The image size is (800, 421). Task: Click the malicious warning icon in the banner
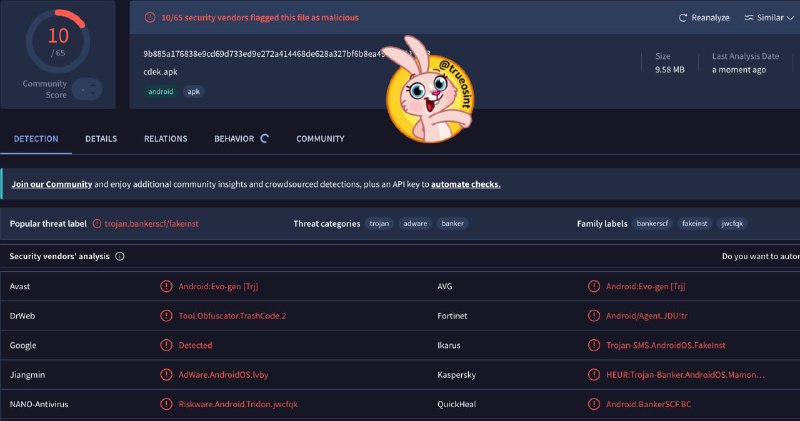[150, 17]
